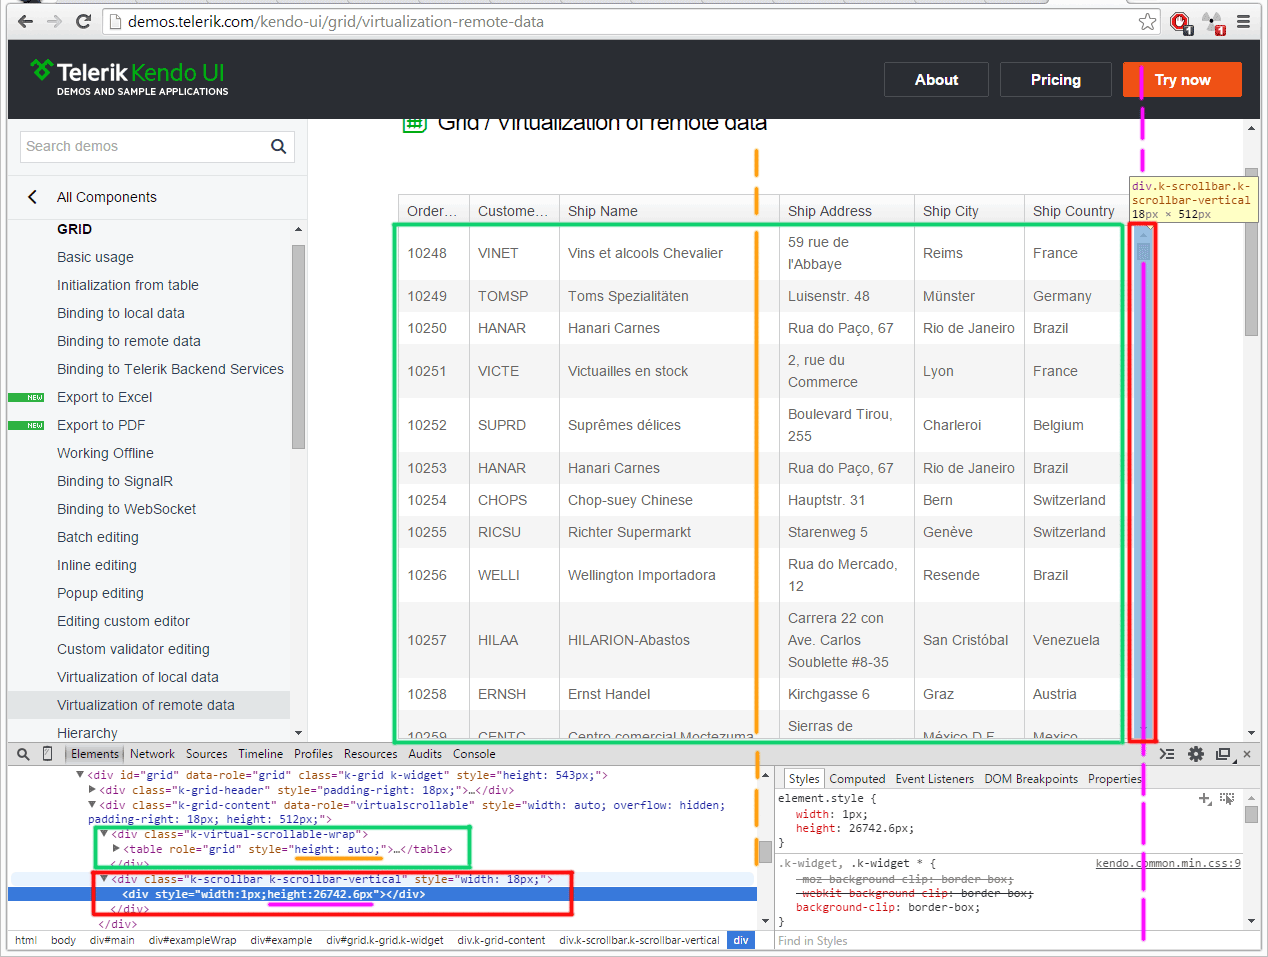
Task: Select div.k-grid-content in the breadcrumb bar
Action: pyautogui.click(x=501, y=941)
